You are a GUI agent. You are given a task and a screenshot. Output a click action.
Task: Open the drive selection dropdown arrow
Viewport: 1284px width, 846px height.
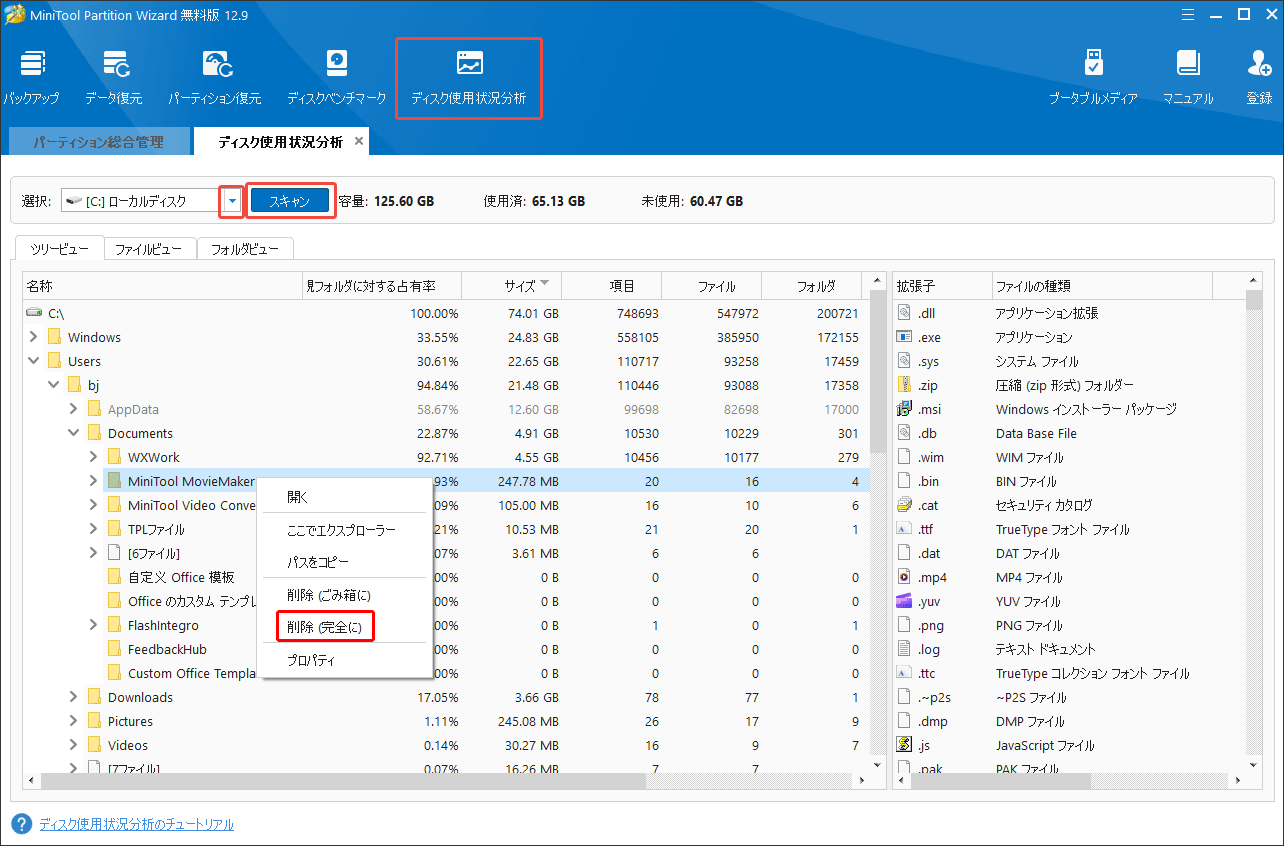click(x=232, y=201)
